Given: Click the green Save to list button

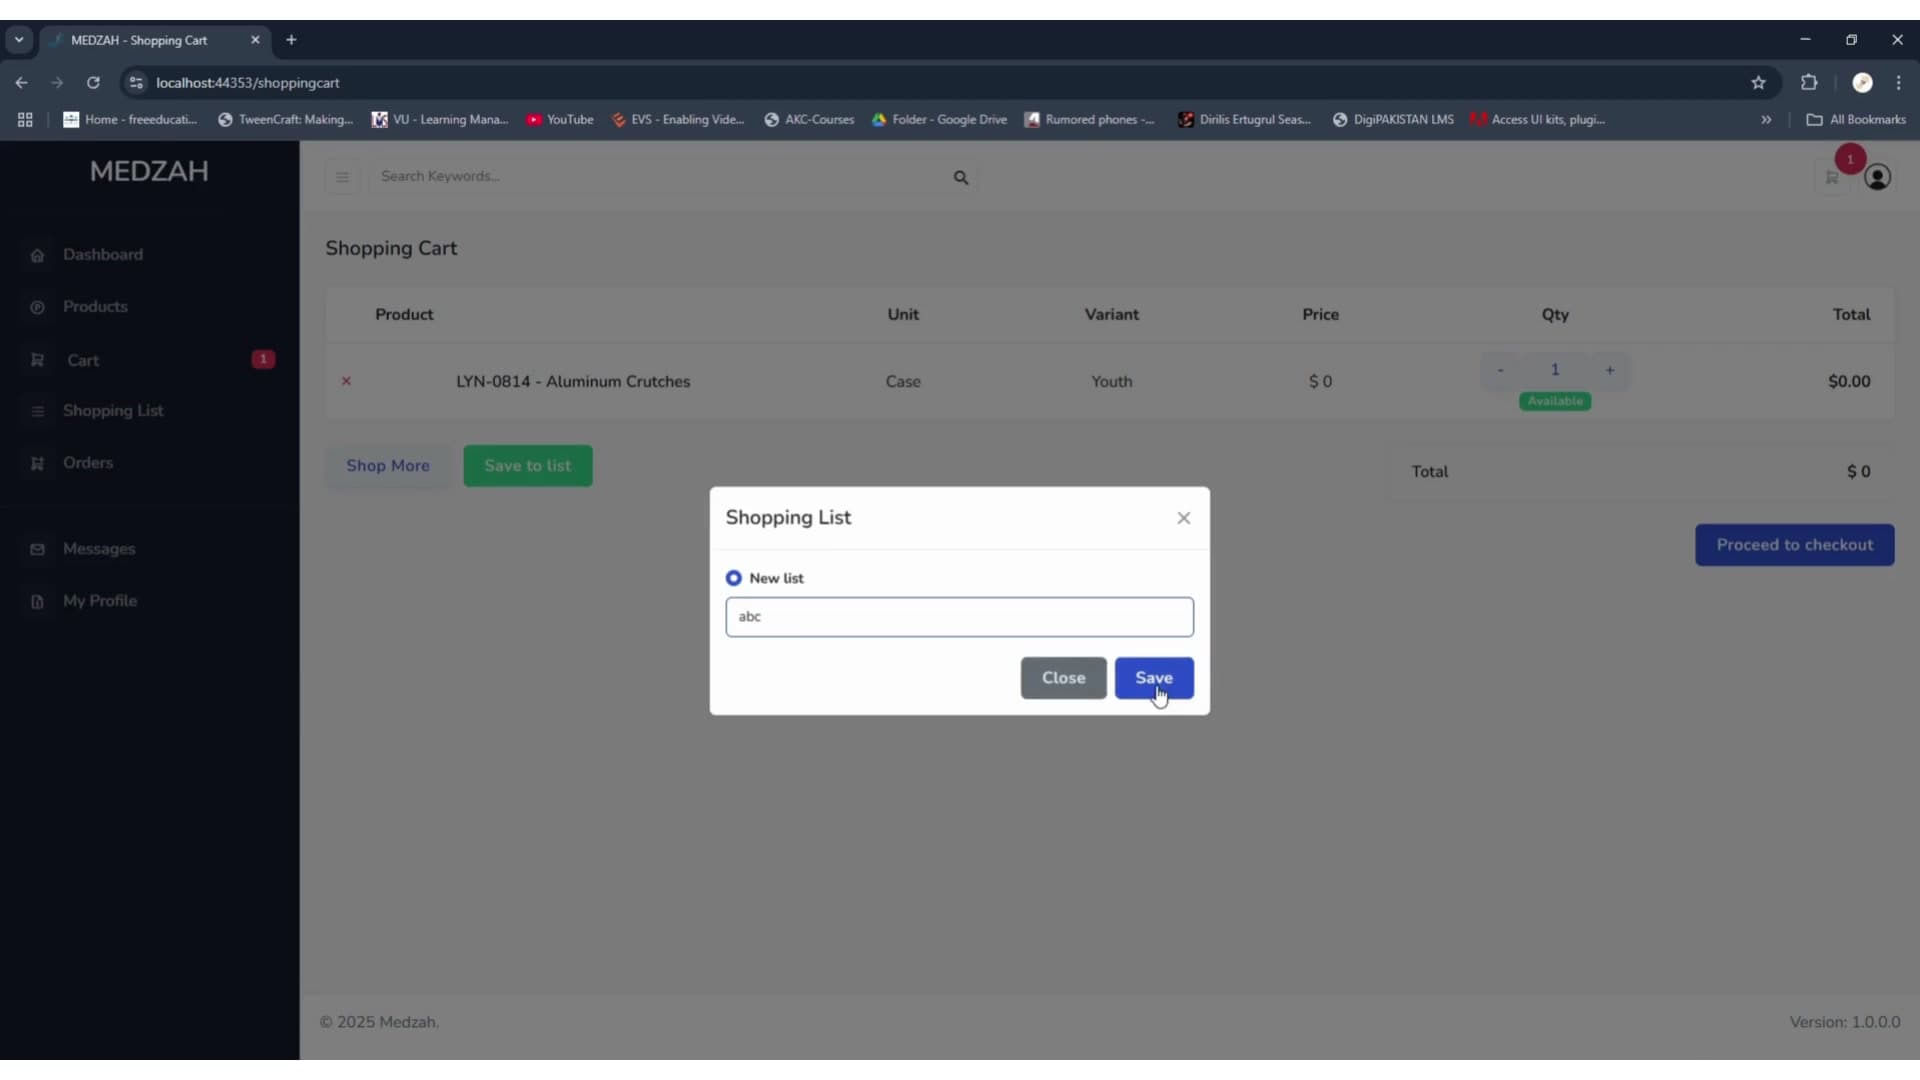Looking at the screenshot, I should coord(528,466).
